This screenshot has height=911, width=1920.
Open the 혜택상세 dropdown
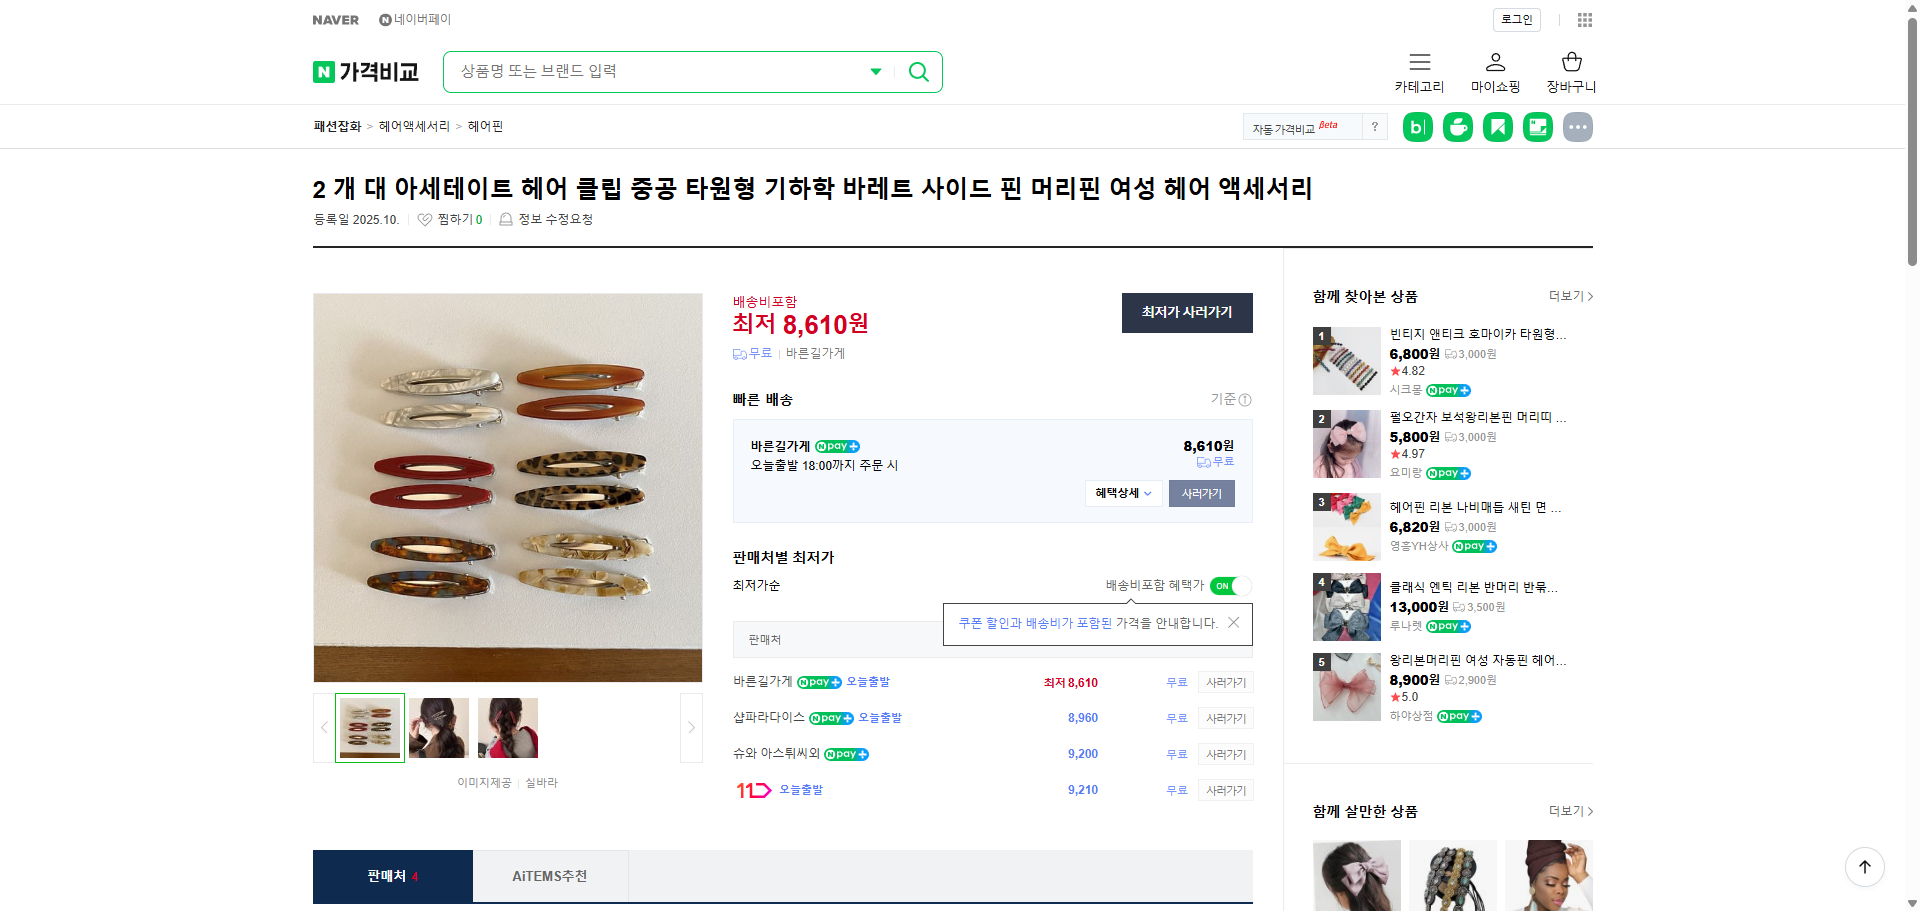1122,493
